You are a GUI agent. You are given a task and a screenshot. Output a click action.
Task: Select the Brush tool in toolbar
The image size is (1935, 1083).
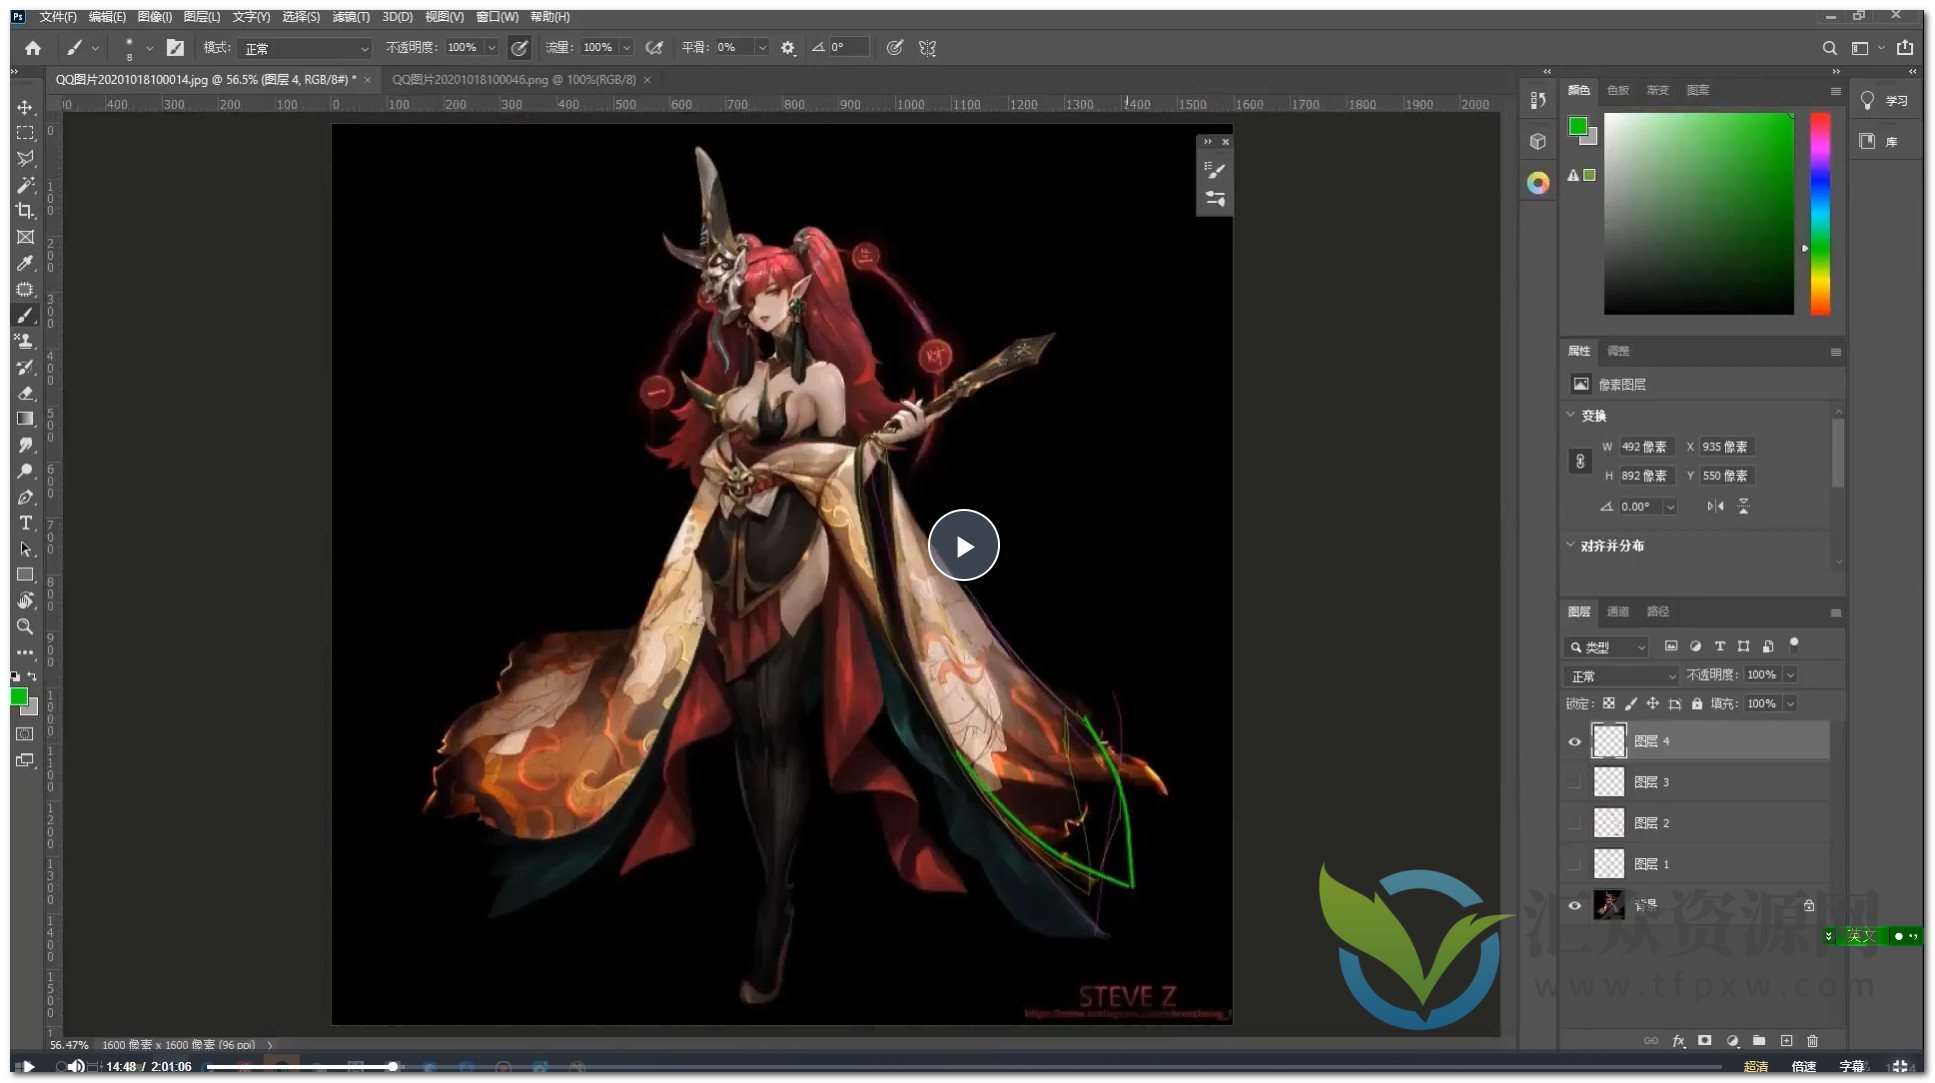click(25, 315)
